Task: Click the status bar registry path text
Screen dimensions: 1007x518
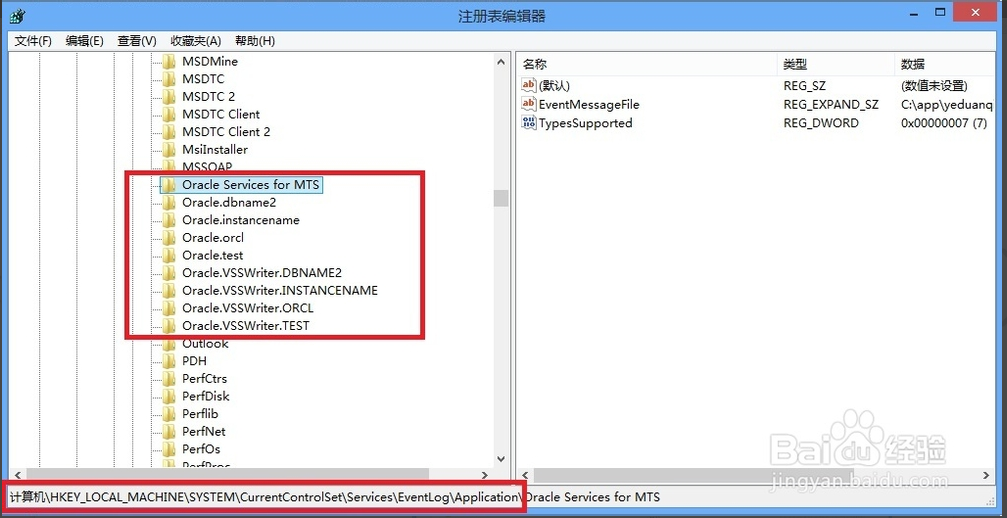Action: [335, 497]
